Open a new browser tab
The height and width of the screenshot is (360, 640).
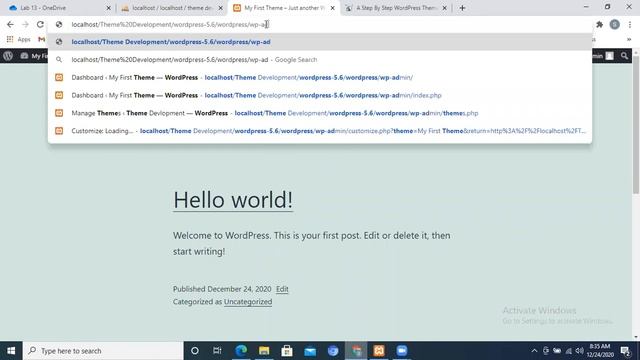point(462,8)
